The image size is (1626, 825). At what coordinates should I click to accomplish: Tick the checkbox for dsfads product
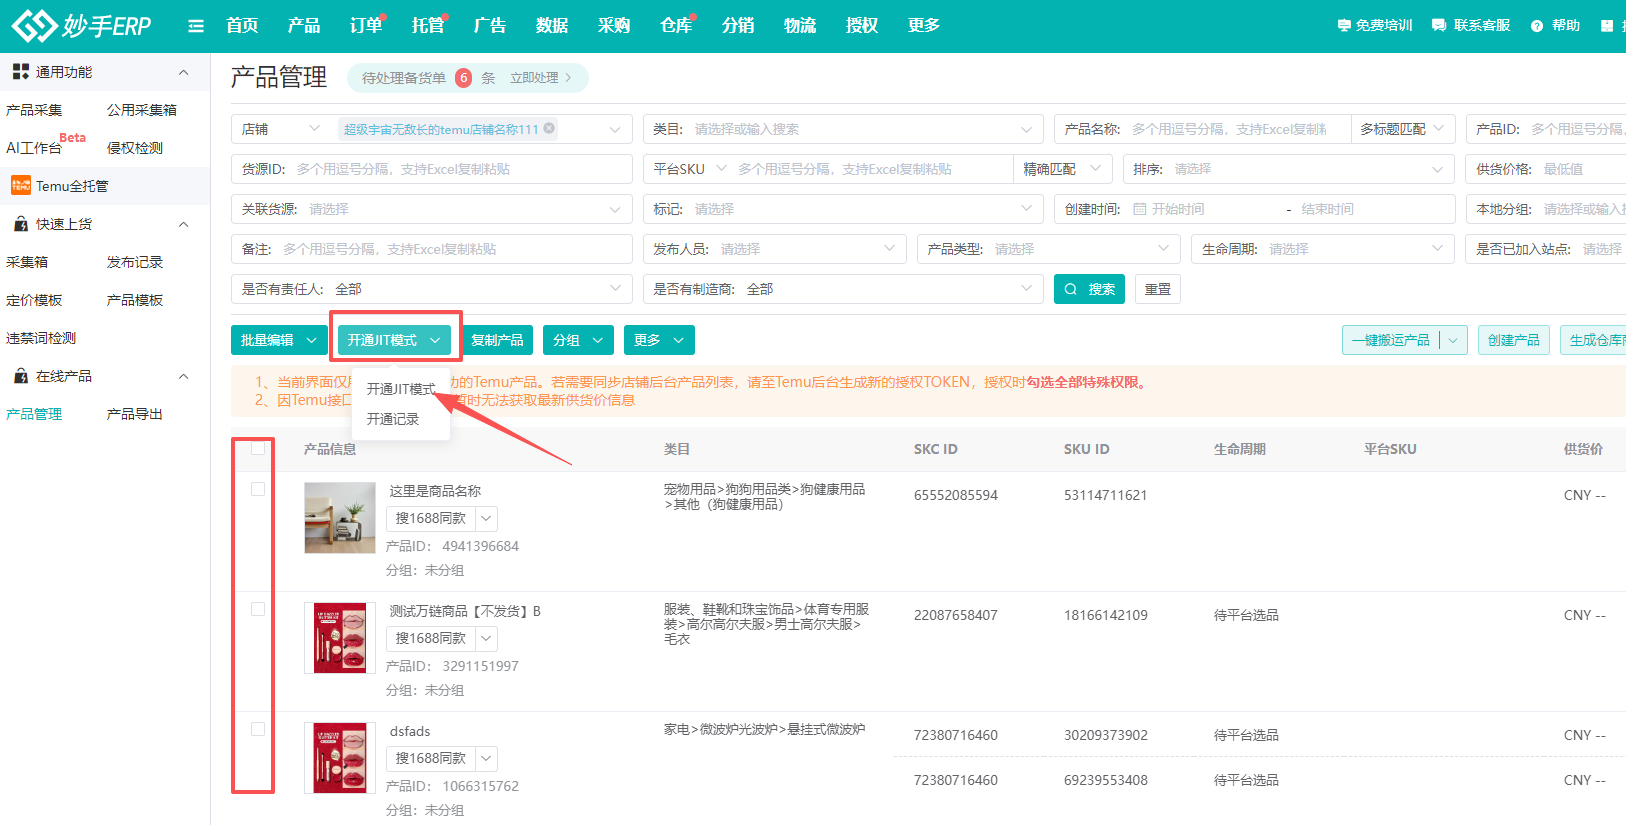tap(258, 729)
